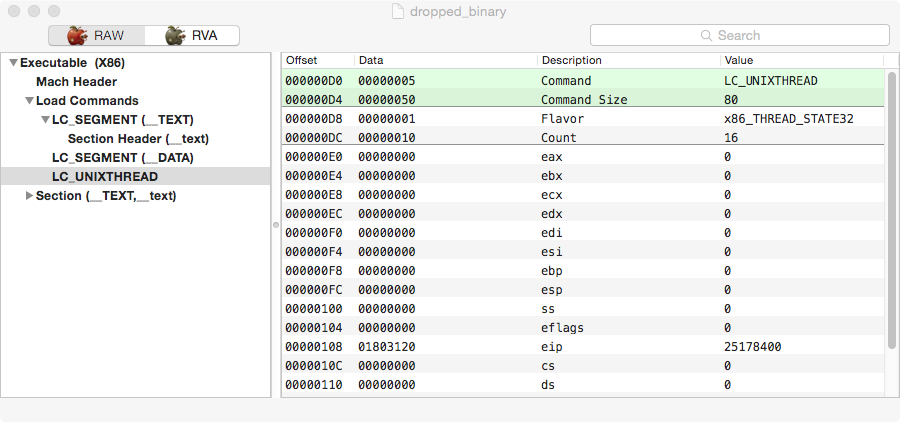This screenshot has height=422, width=900.
Task: Expand the Section (__TEXT,__text) node
Action: point(29,196)
